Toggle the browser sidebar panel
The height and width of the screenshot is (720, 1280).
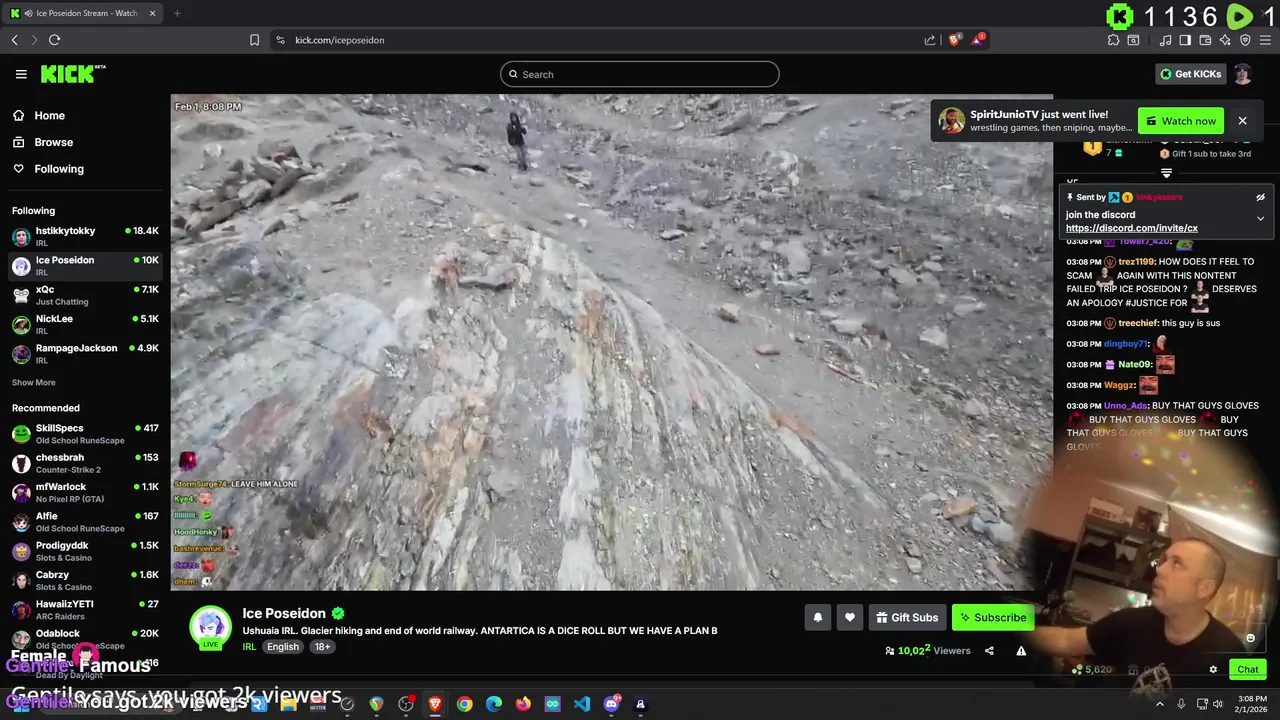tap(1185, 40)
